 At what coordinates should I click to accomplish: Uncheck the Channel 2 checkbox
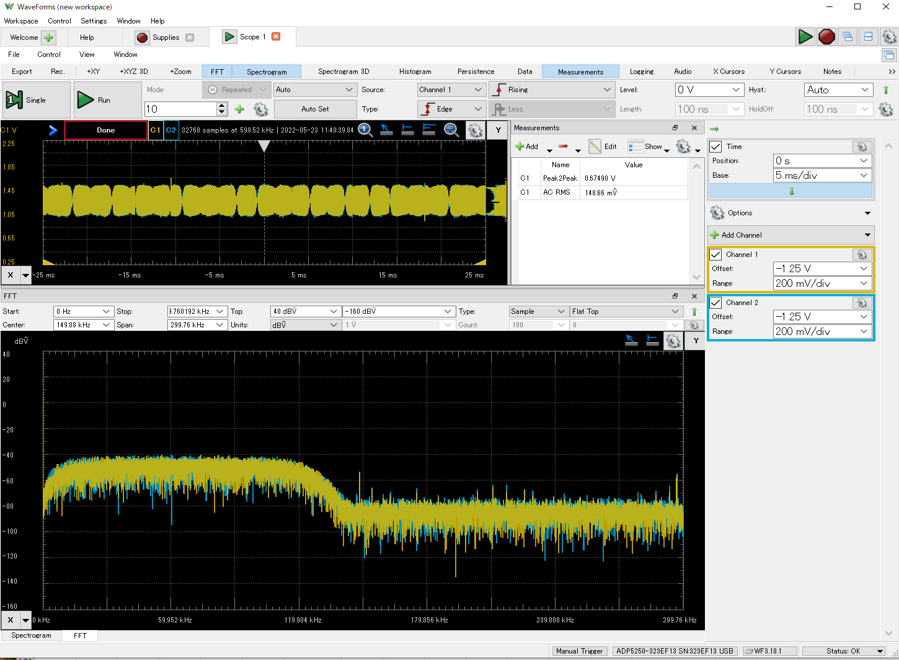tap(716, 302)
